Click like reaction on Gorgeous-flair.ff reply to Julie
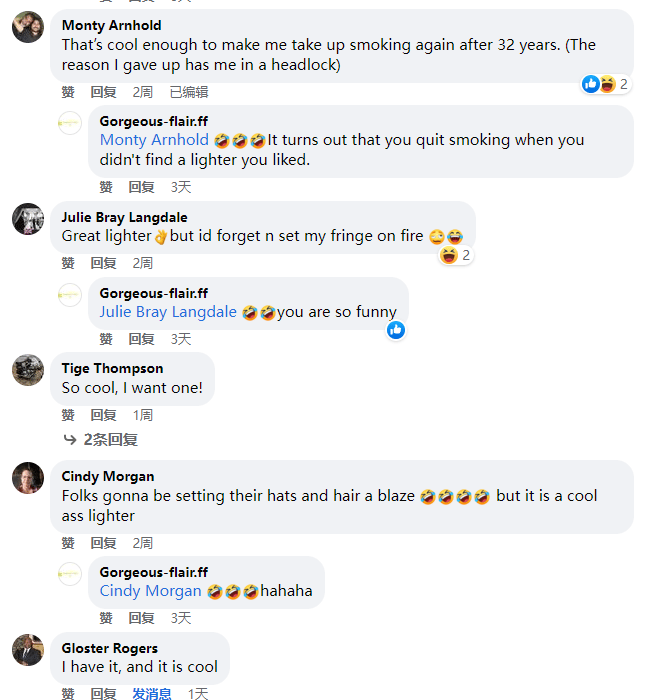Viewport: 651px width, 700px height. (396, 329)
